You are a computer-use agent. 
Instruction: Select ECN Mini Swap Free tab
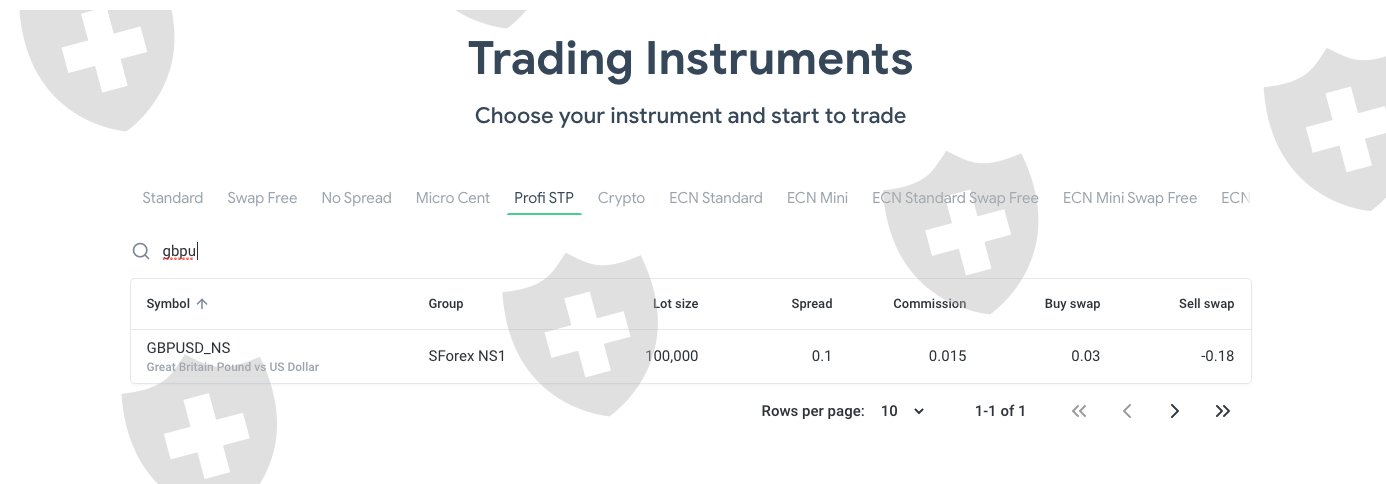(1130, 198)
